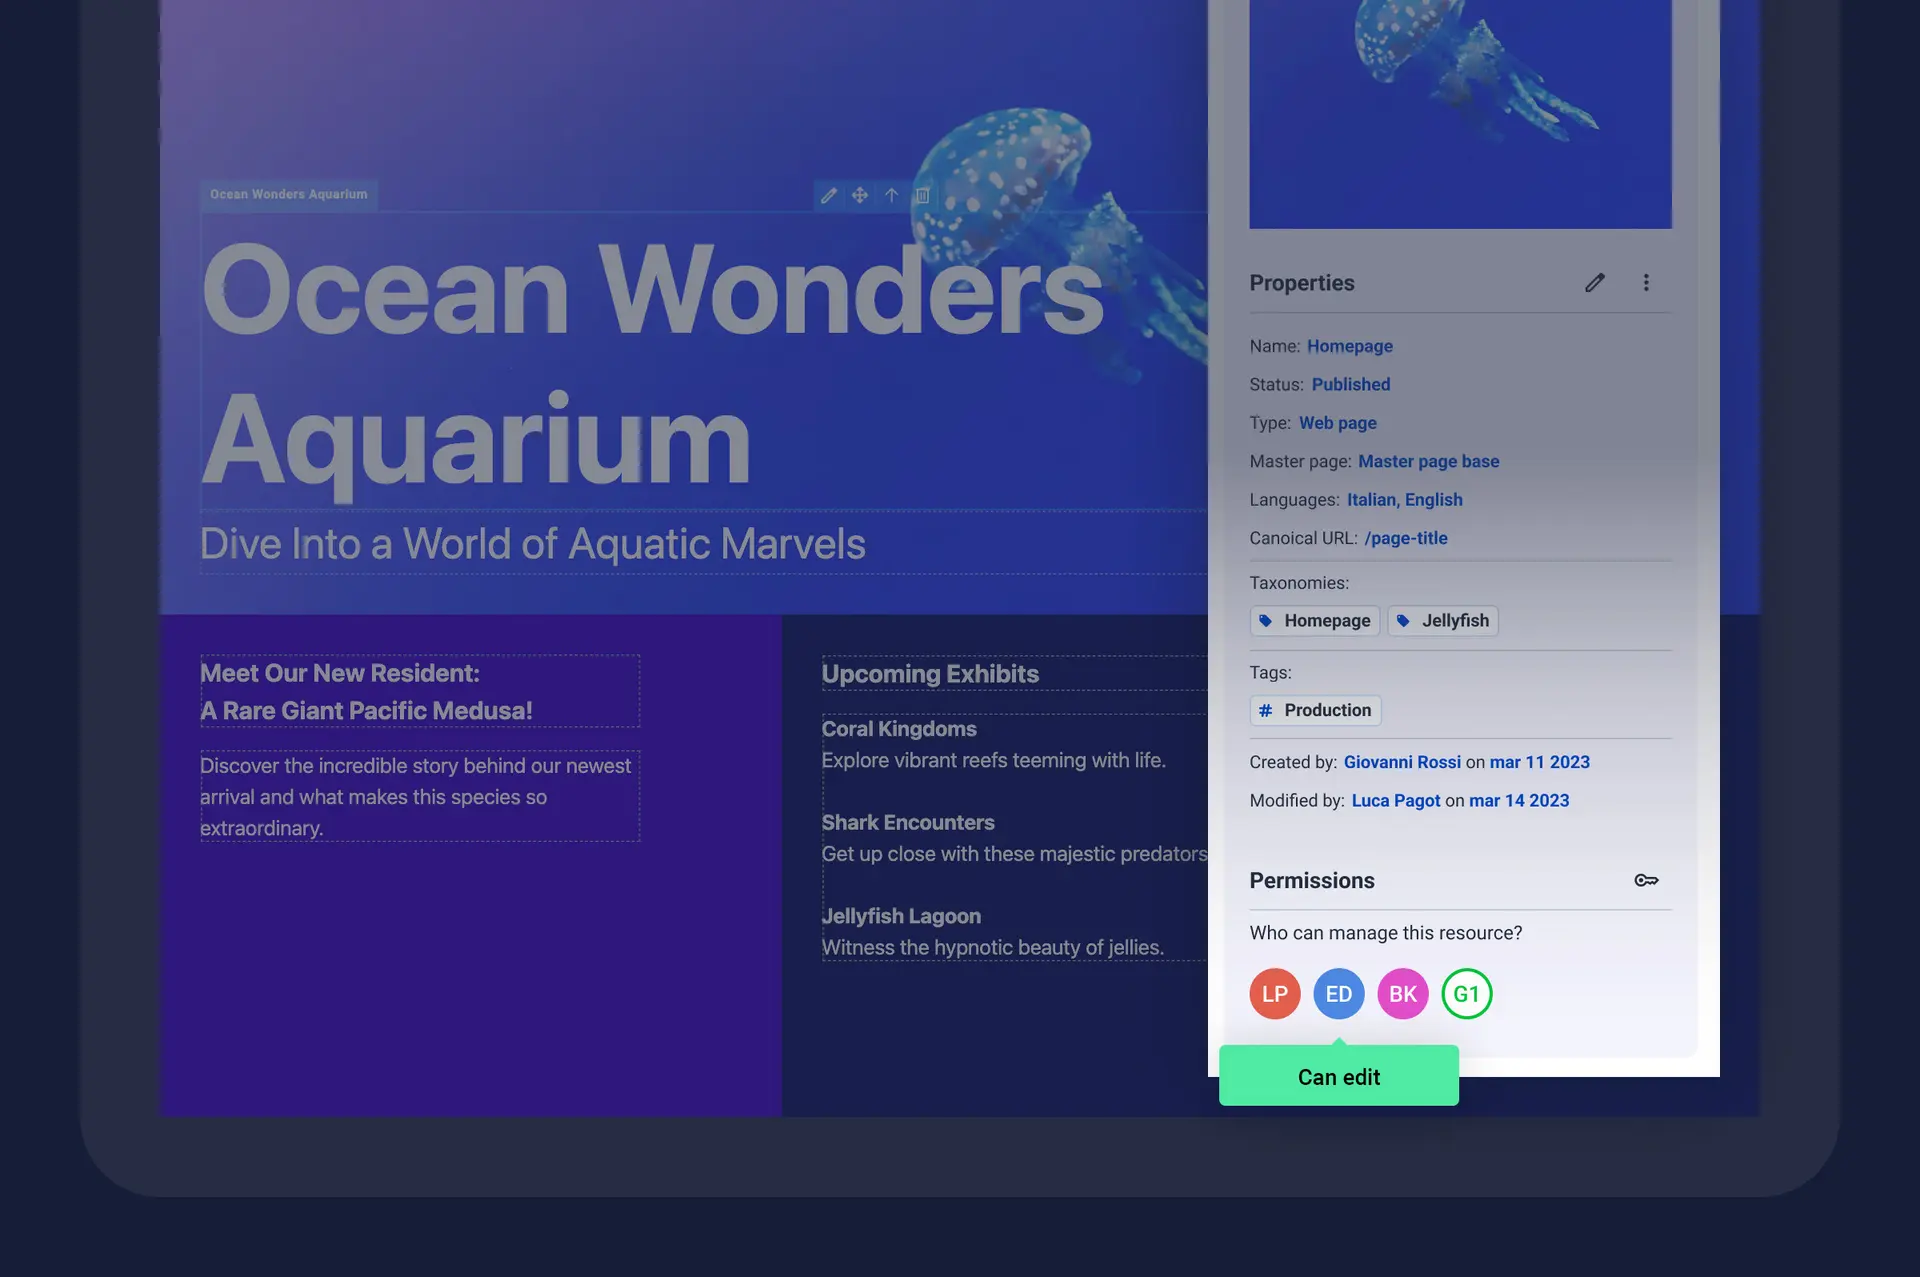This screenshot has height=1277, width=1920.
Task: Click the Properties edit pencil icon
Action: click(x=1595, y=283)
